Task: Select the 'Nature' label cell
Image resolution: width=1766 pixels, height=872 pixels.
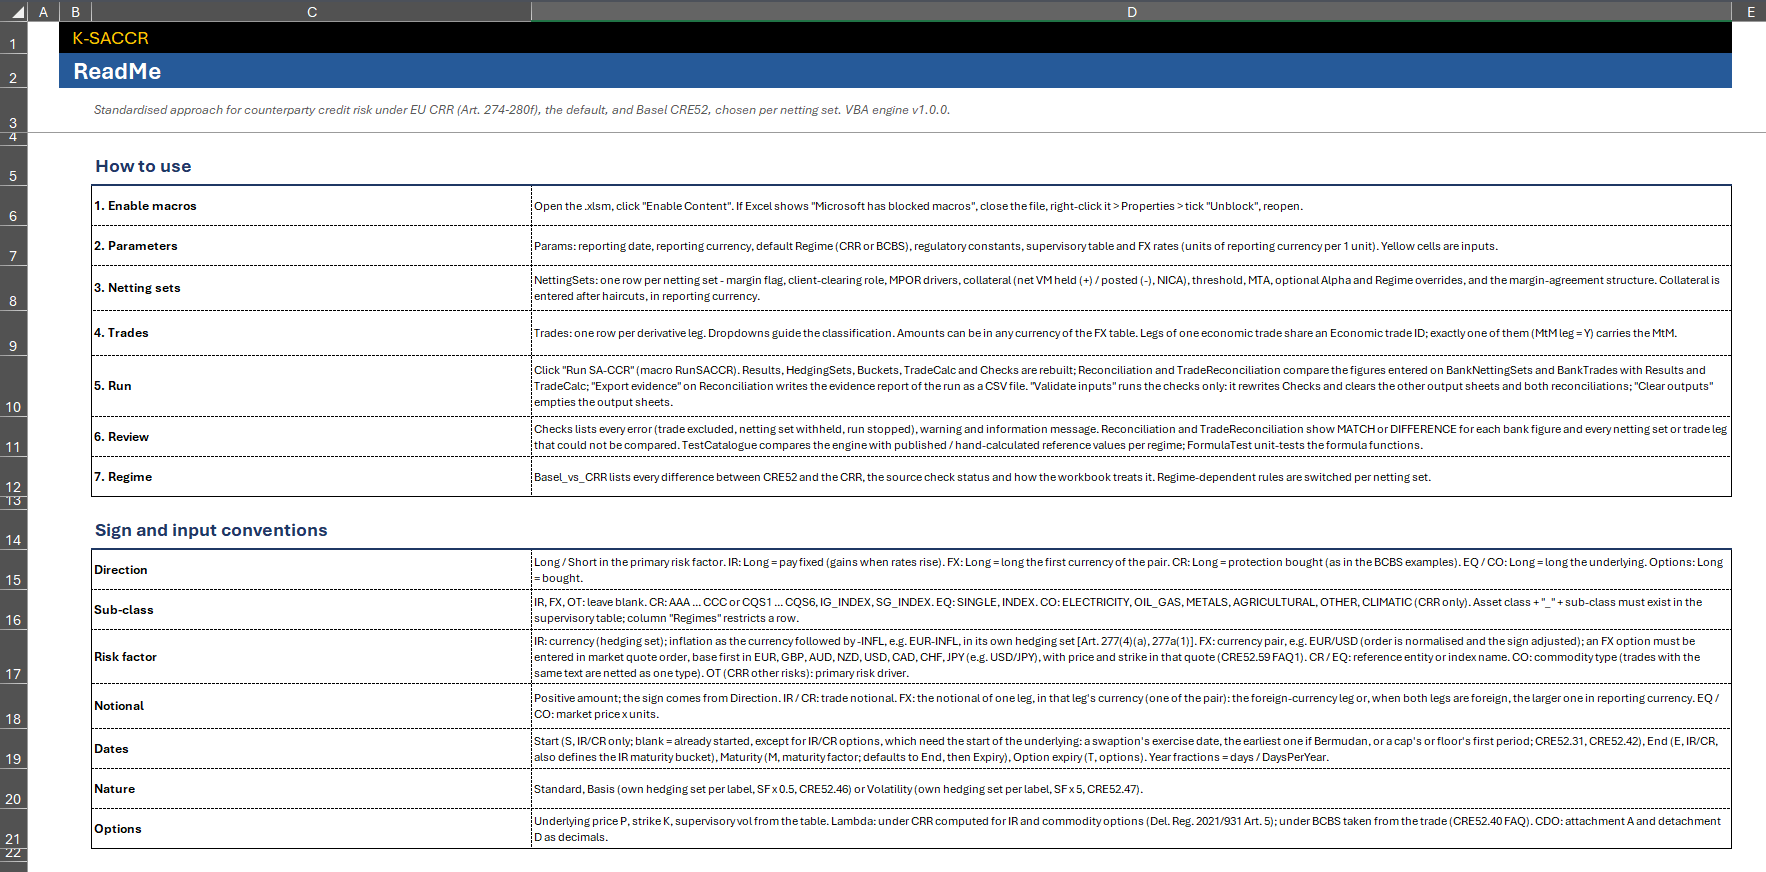Action: 312,789
